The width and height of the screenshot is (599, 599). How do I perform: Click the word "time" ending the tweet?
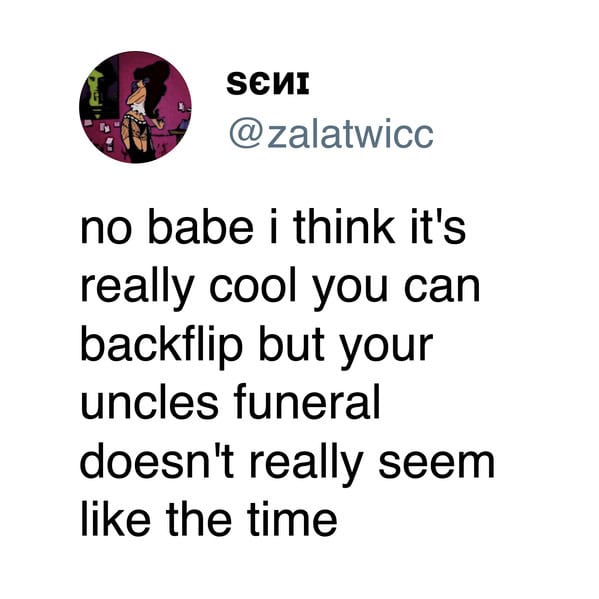(x=292, y=519)
